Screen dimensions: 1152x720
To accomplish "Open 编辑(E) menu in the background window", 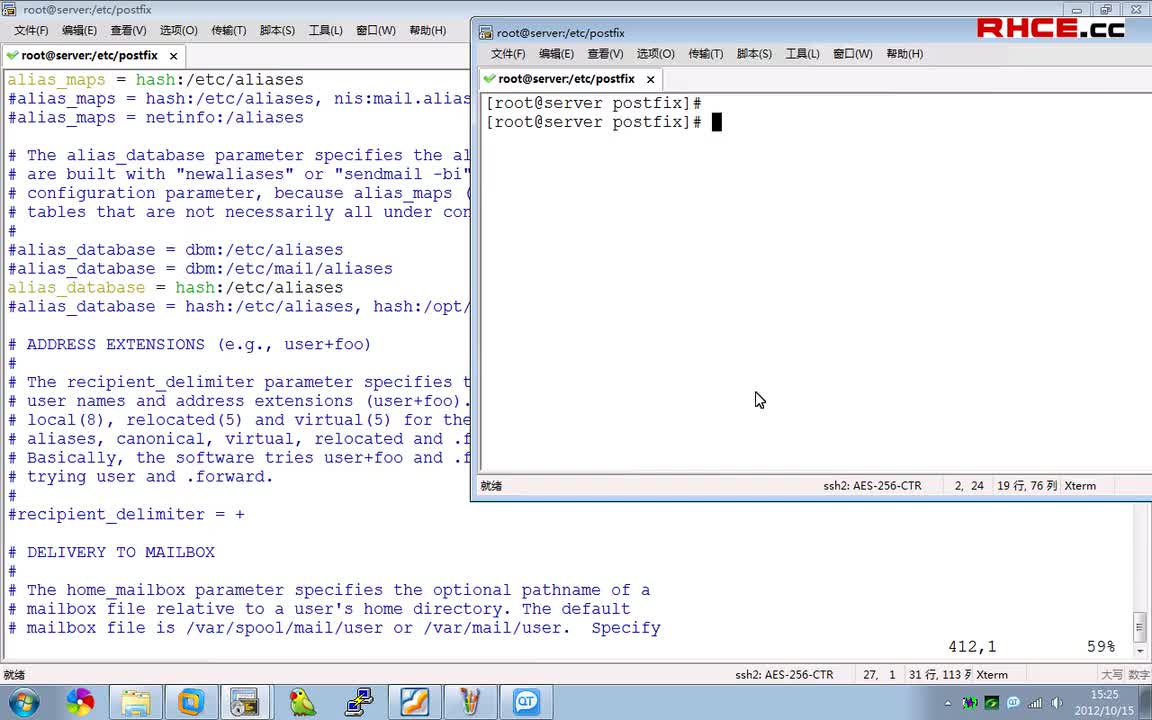I will pyautogui.click(x=79, y=30).
